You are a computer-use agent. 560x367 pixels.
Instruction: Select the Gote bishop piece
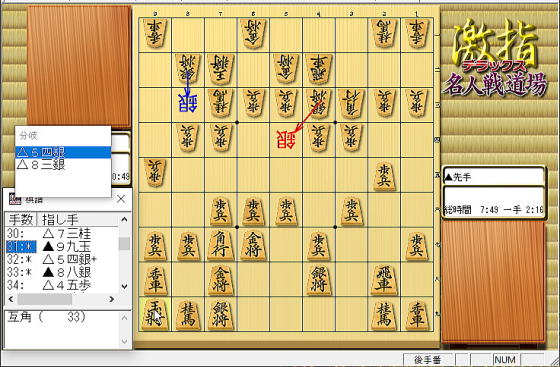[351, 104]
